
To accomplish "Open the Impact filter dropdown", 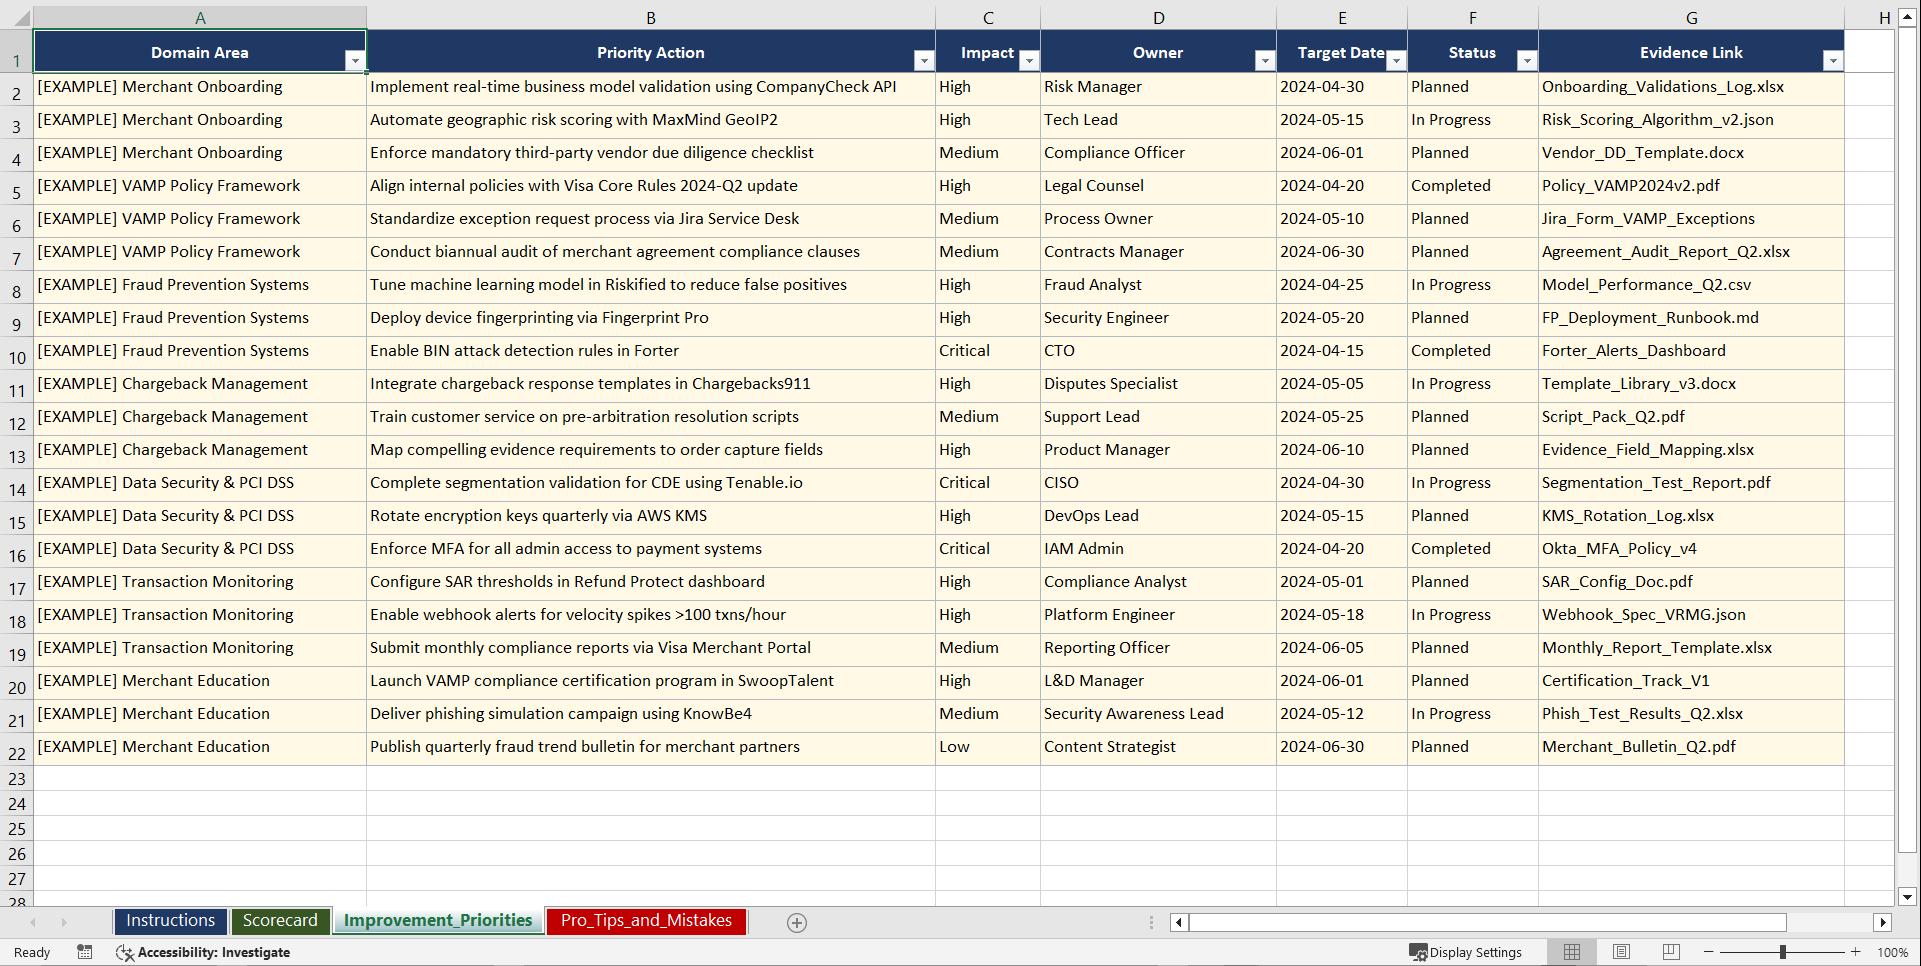I will tap(1030, 61).
